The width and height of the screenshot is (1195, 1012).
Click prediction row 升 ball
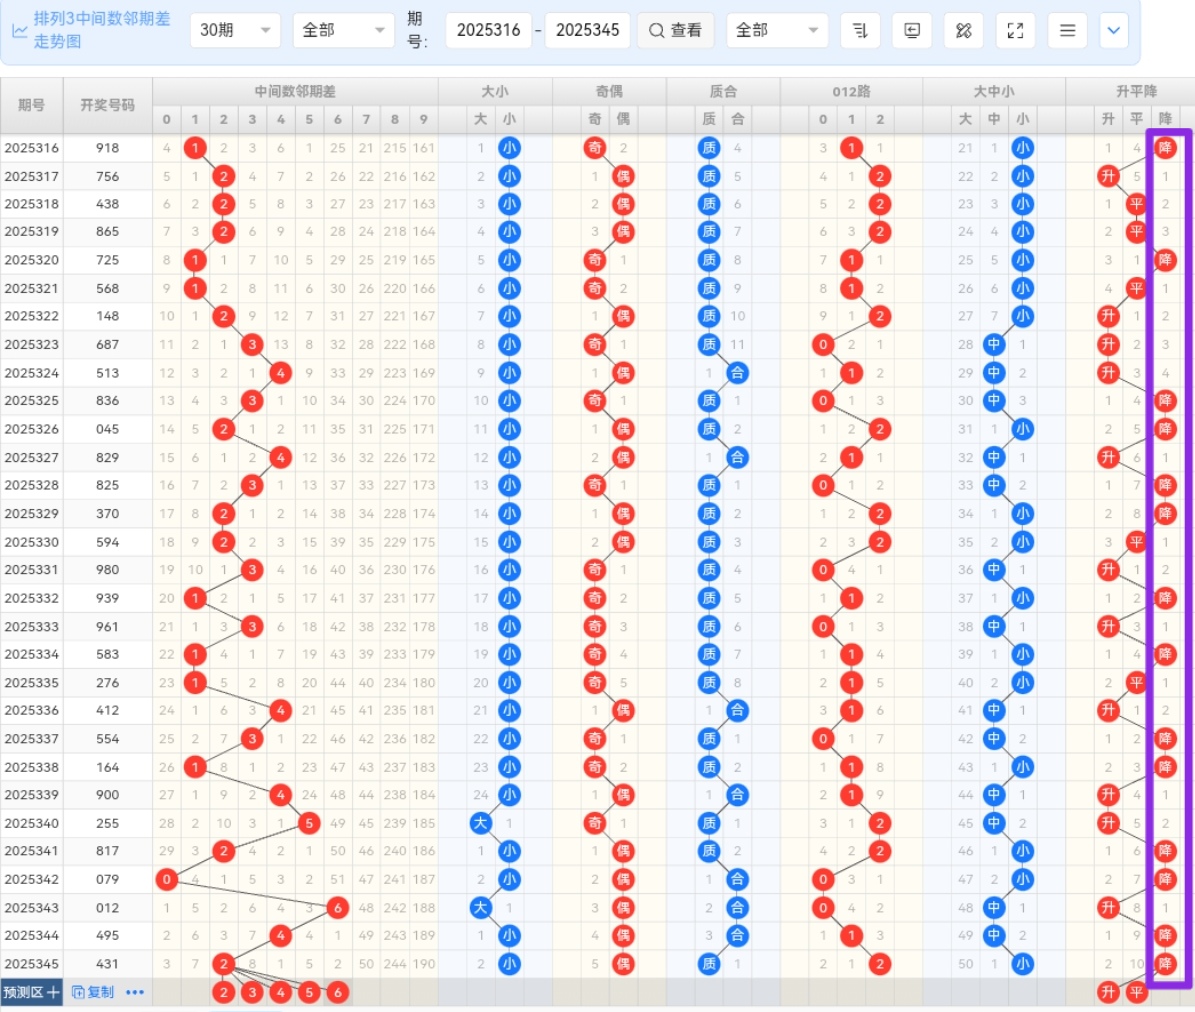pyautogui.click(x=1108, y=992)
